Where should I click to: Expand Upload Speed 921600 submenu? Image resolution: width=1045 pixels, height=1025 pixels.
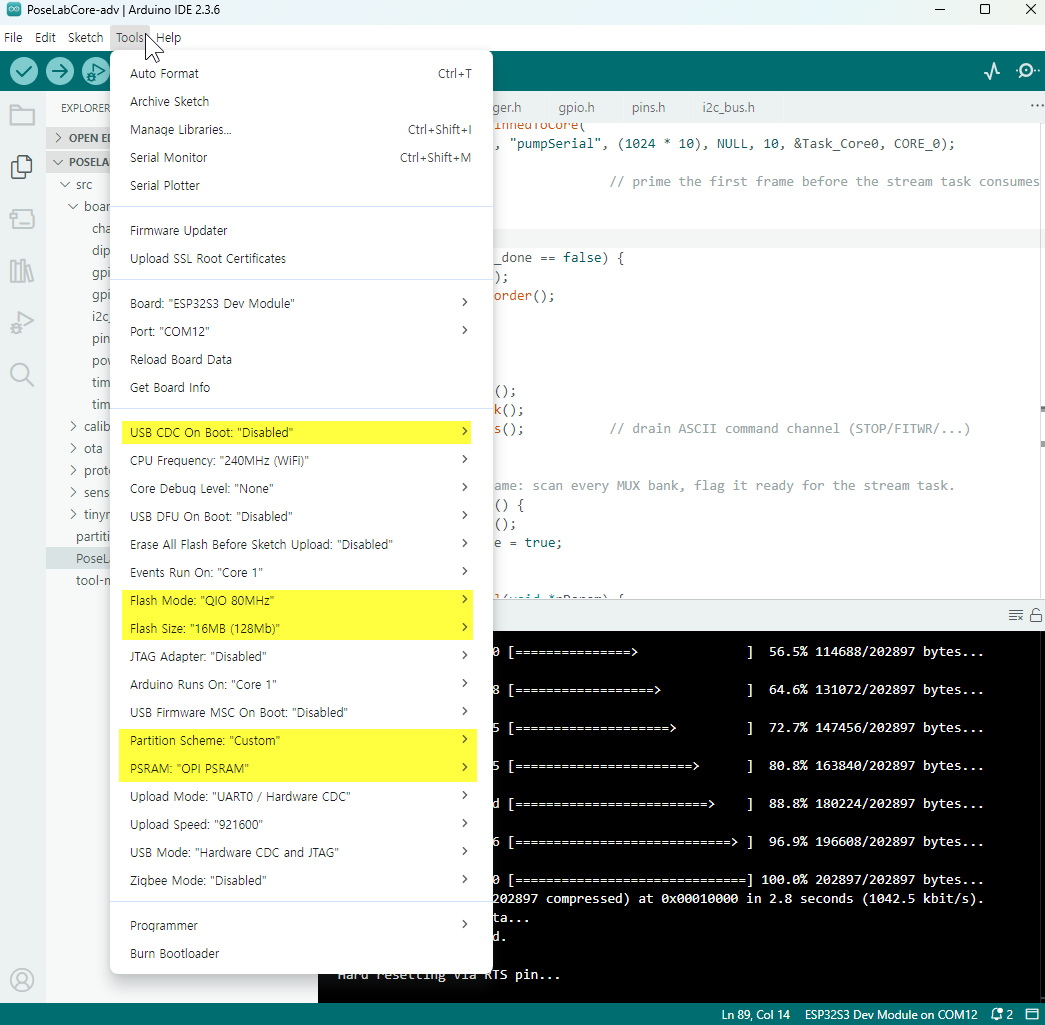pos(301,824)
